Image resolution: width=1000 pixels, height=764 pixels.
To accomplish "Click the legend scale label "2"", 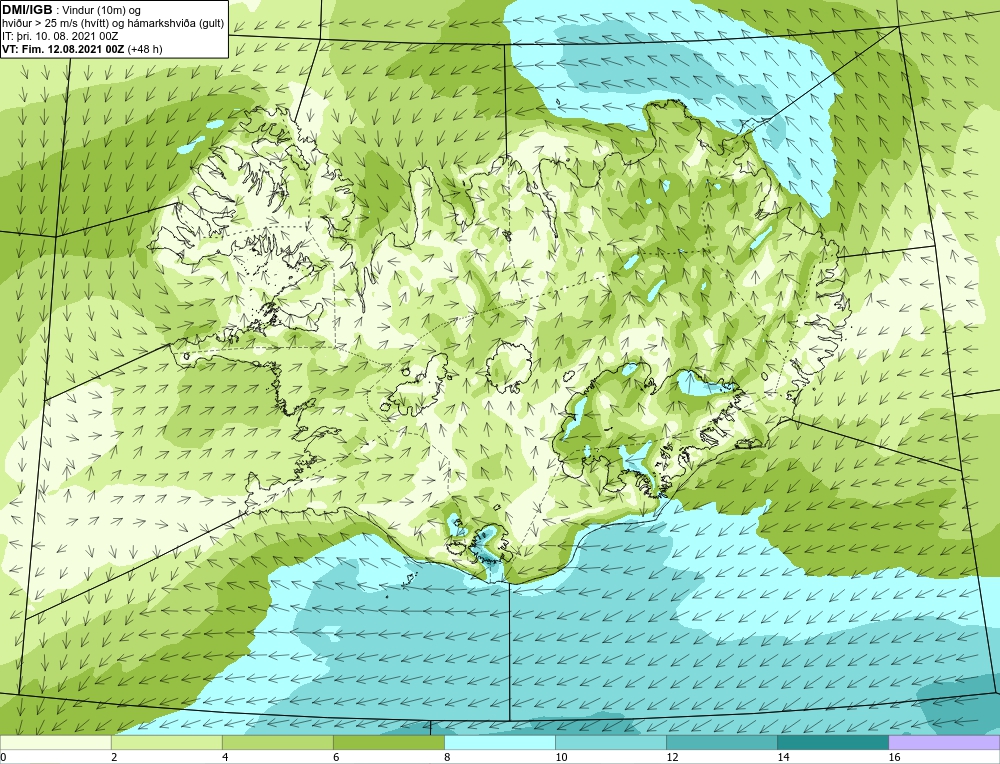I will click(114, 757).
